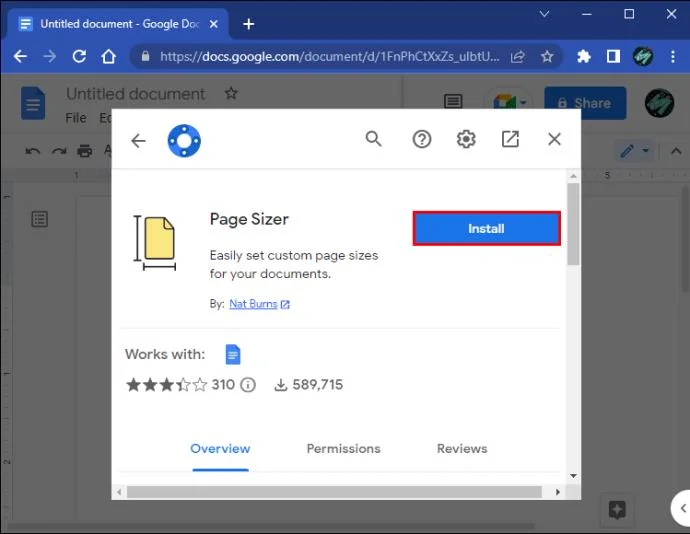Switch to the Overview tab
Viewport: 690px width, 534px height.
(x=220, y=449)
